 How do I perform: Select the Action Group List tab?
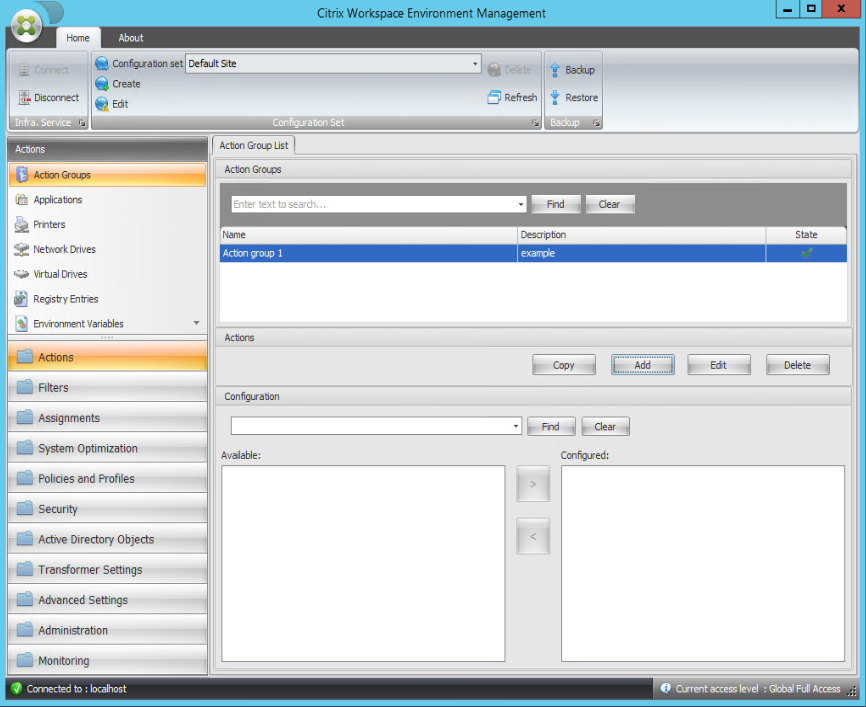253,146
